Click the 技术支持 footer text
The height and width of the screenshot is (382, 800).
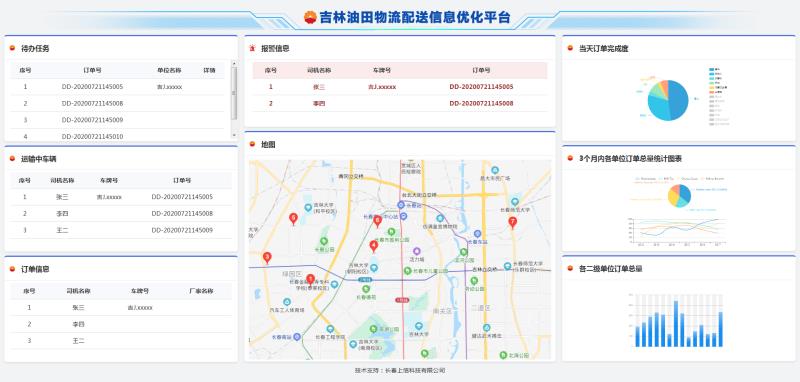(x=400, y=370)
